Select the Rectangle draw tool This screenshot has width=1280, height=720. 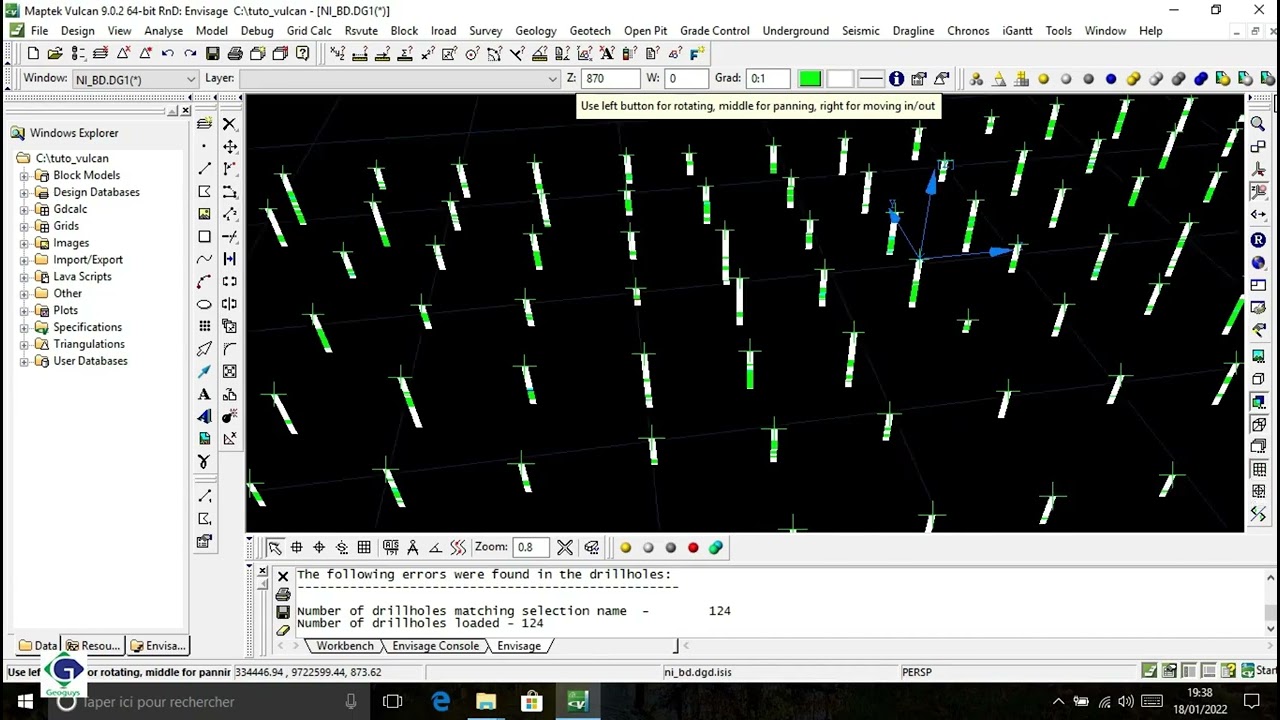(x=204, y=237)
